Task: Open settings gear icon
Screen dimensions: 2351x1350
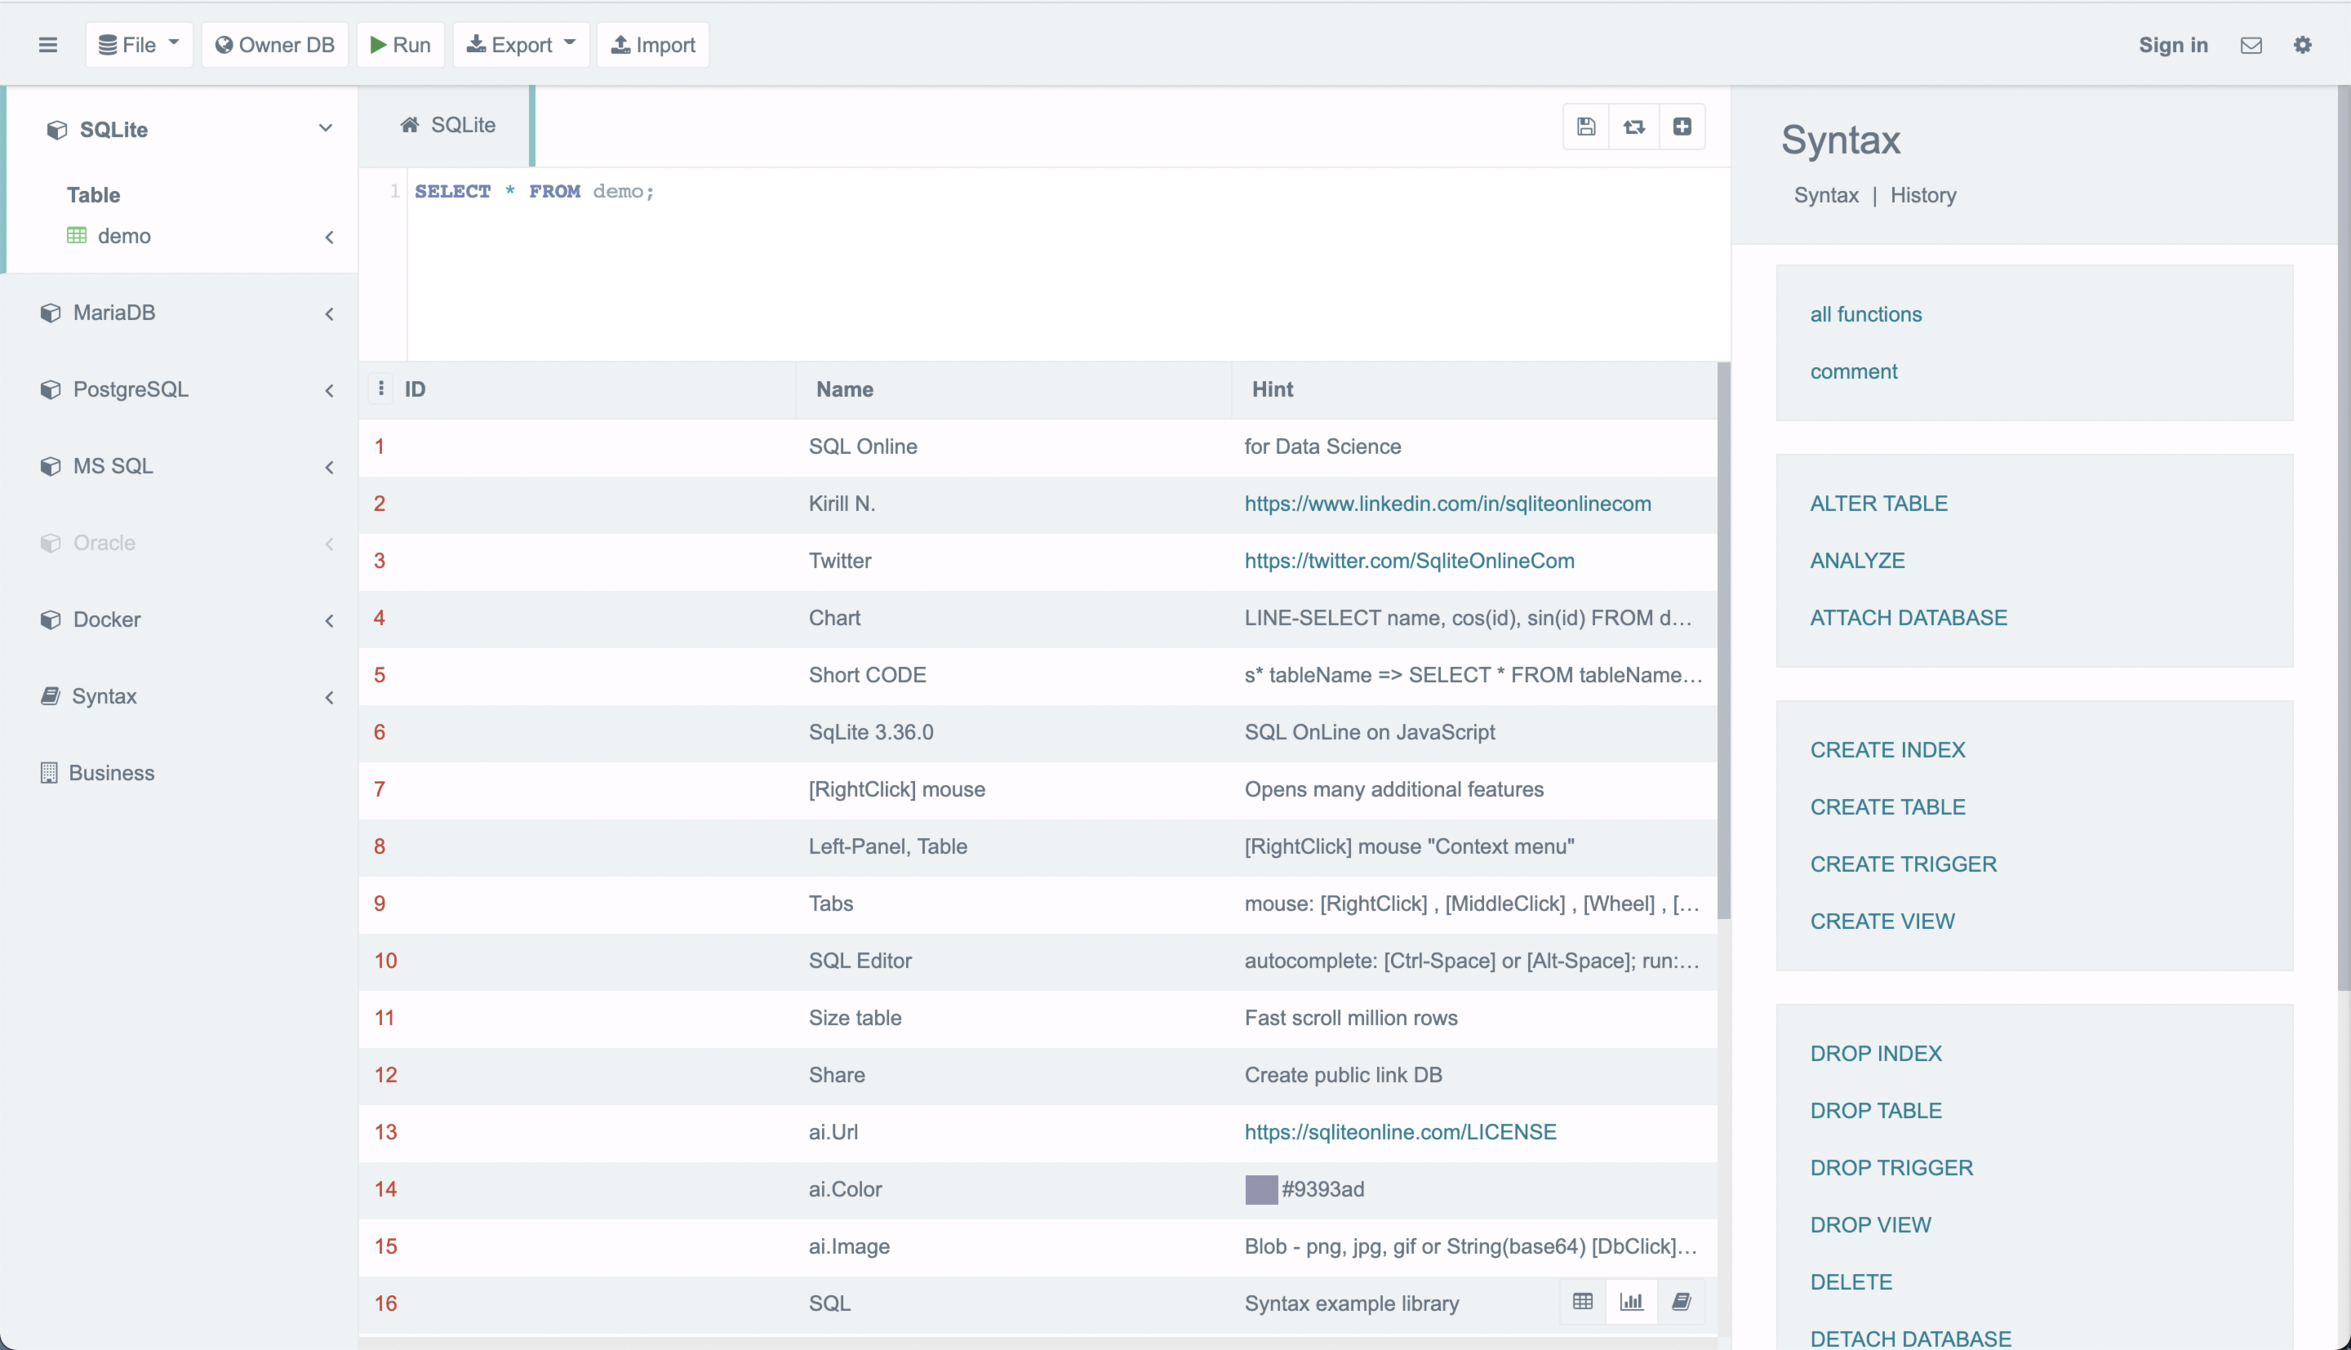Action: pos(2302,45)
